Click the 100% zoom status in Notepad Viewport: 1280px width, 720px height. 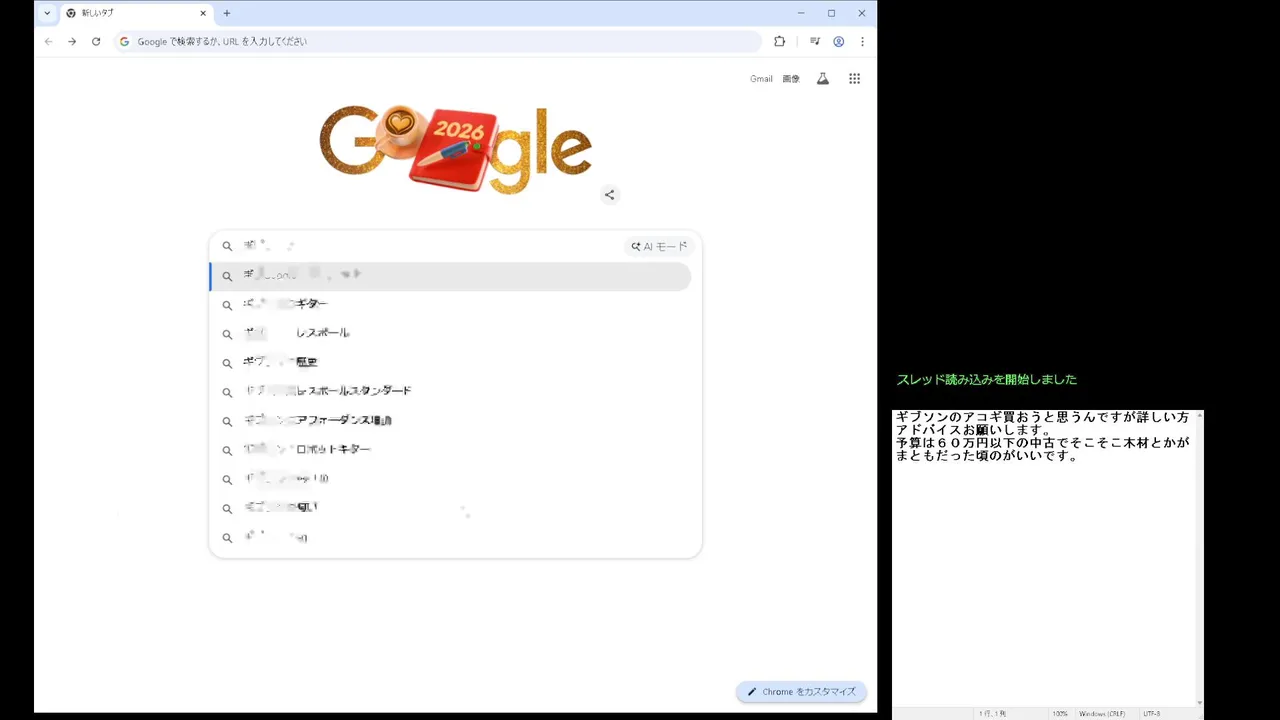point(1059,714)
